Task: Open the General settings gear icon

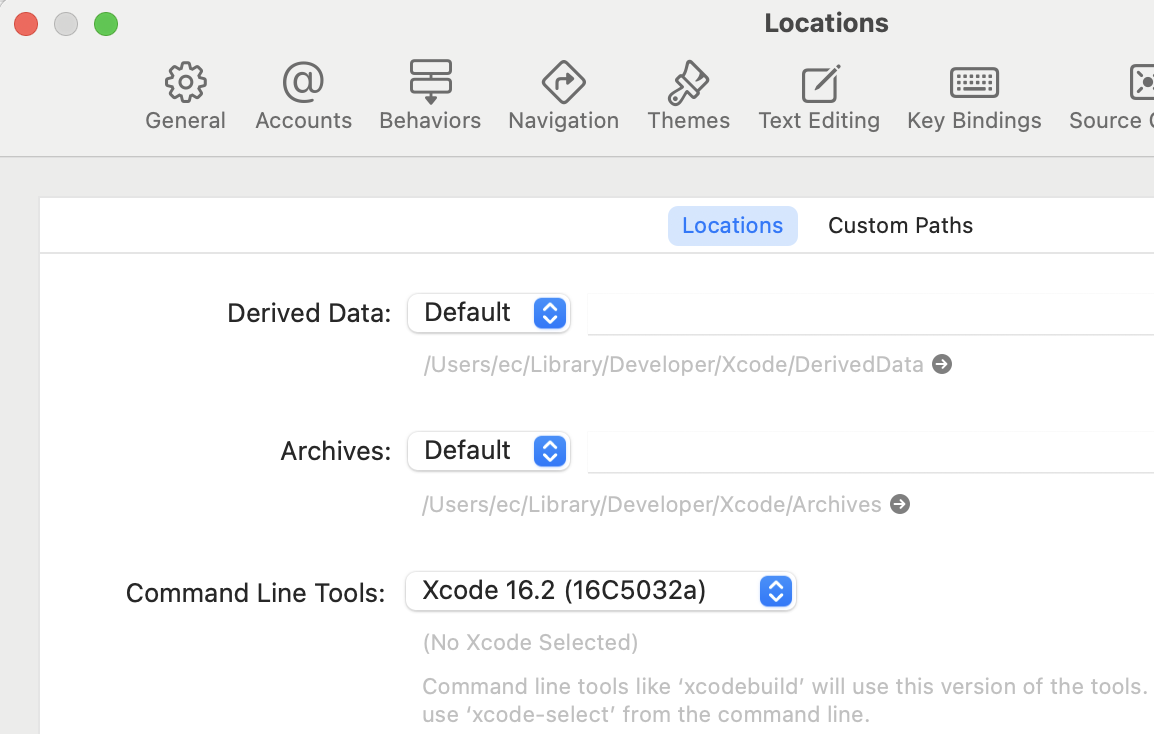Action: click(185, 83)
